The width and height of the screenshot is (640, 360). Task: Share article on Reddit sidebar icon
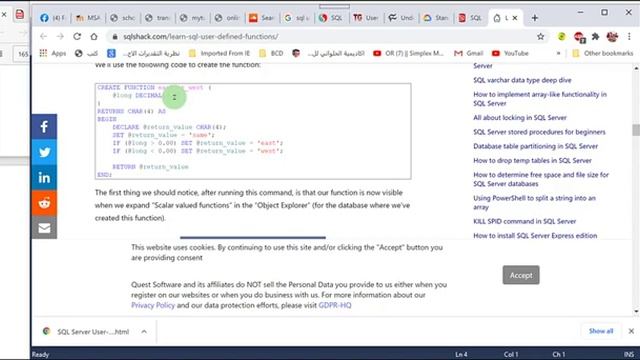pyautogui.click(x=44, y=203)
